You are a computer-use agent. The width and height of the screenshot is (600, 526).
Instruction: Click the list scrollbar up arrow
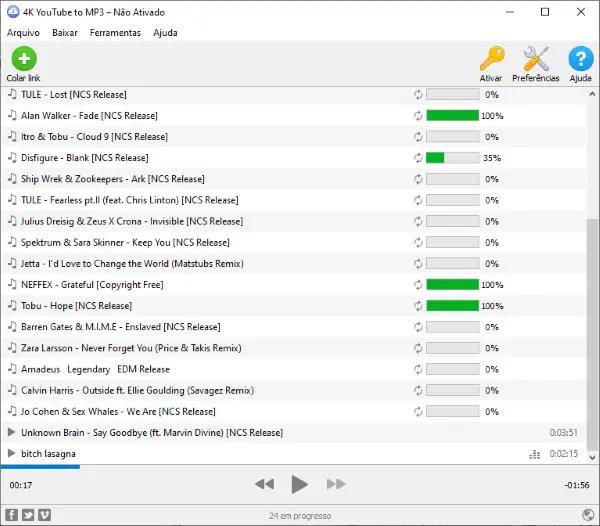coord(592,94)
